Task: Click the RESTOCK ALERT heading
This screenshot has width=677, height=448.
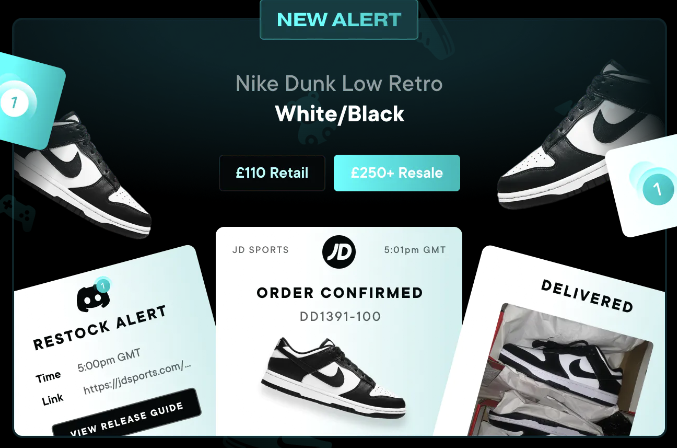Action: click(x=100, y=327)
